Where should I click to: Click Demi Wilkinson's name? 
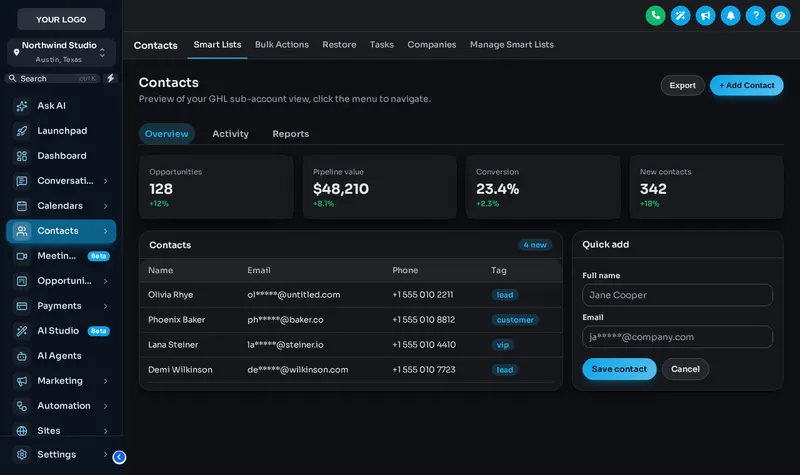pyautogui.click(x=180, y=369)
